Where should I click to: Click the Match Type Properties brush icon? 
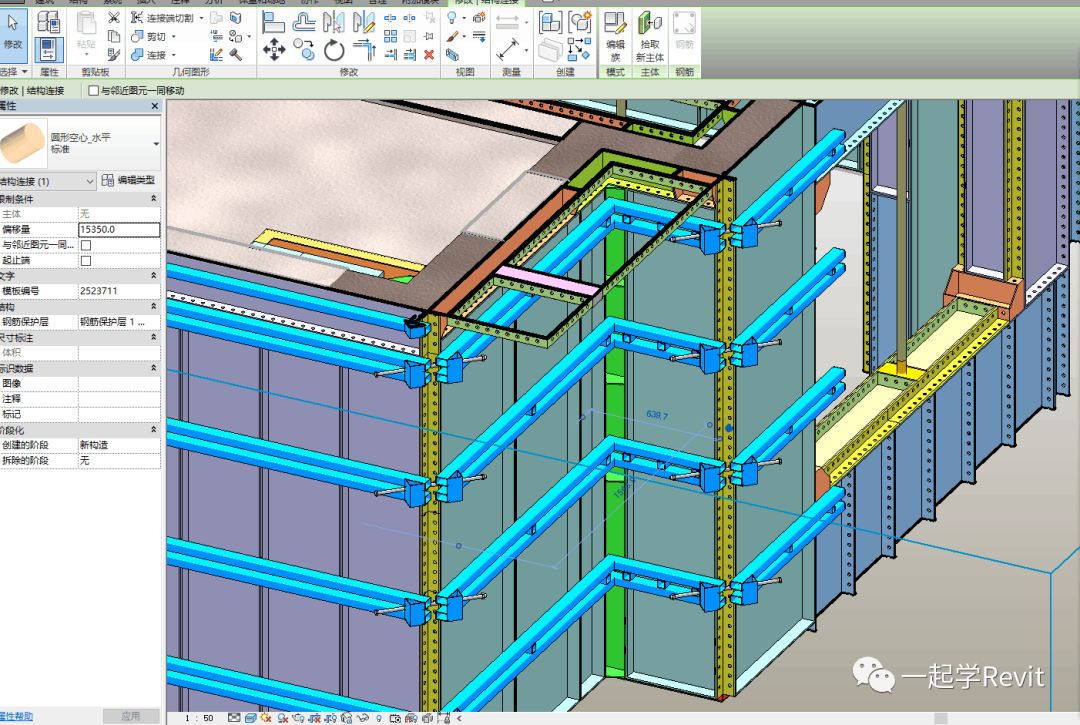pos(114,54)
